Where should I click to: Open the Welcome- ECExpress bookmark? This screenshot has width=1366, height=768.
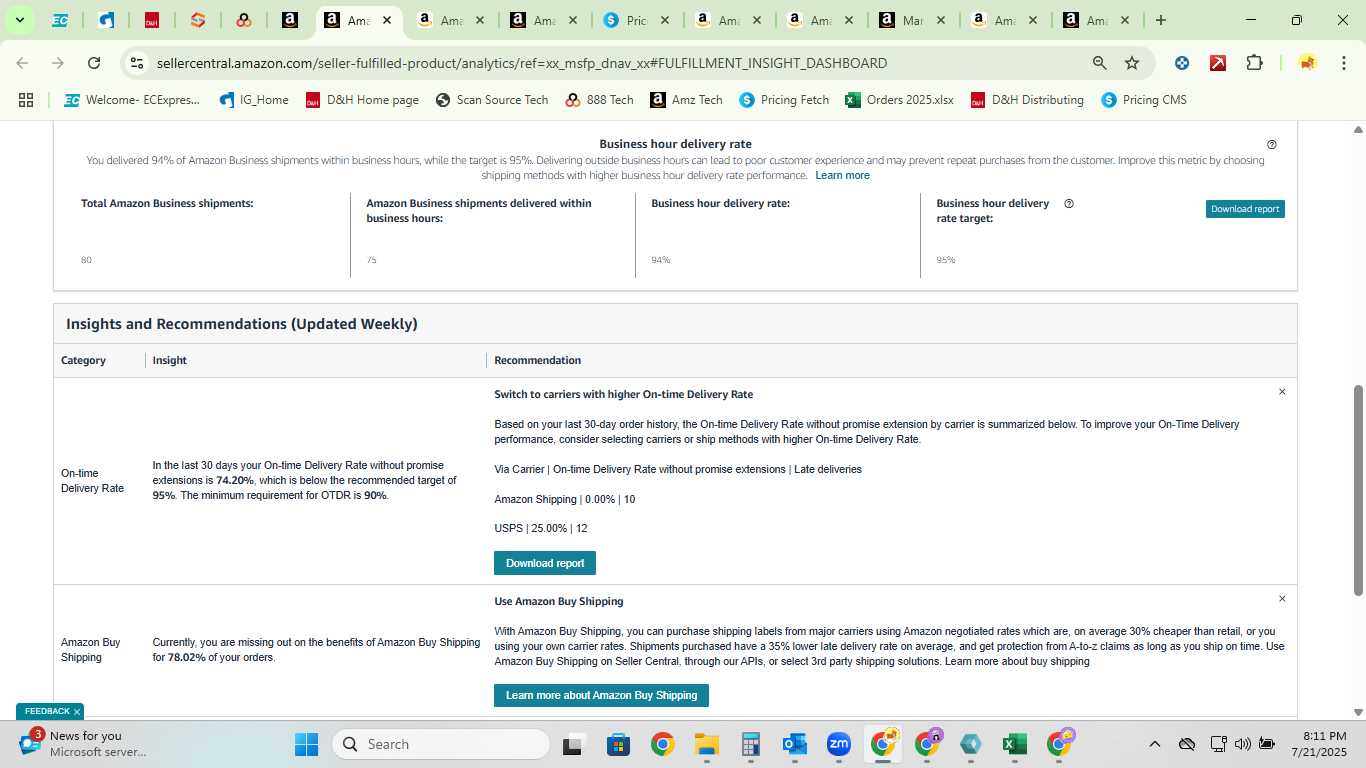click(x=132, y=100)
